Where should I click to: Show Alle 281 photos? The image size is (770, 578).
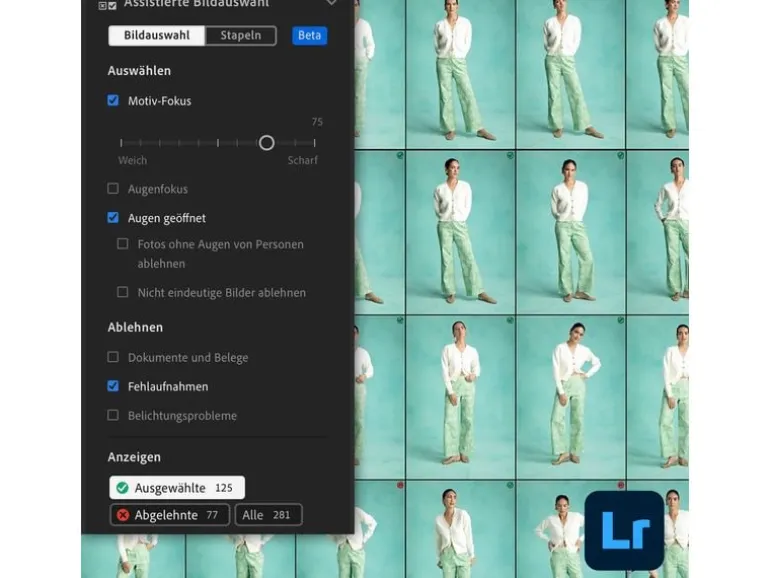pos(269,515)
